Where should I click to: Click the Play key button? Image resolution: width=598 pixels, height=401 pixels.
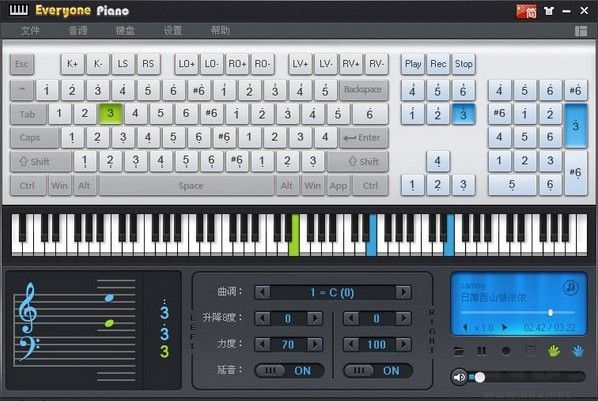point(413,64)
